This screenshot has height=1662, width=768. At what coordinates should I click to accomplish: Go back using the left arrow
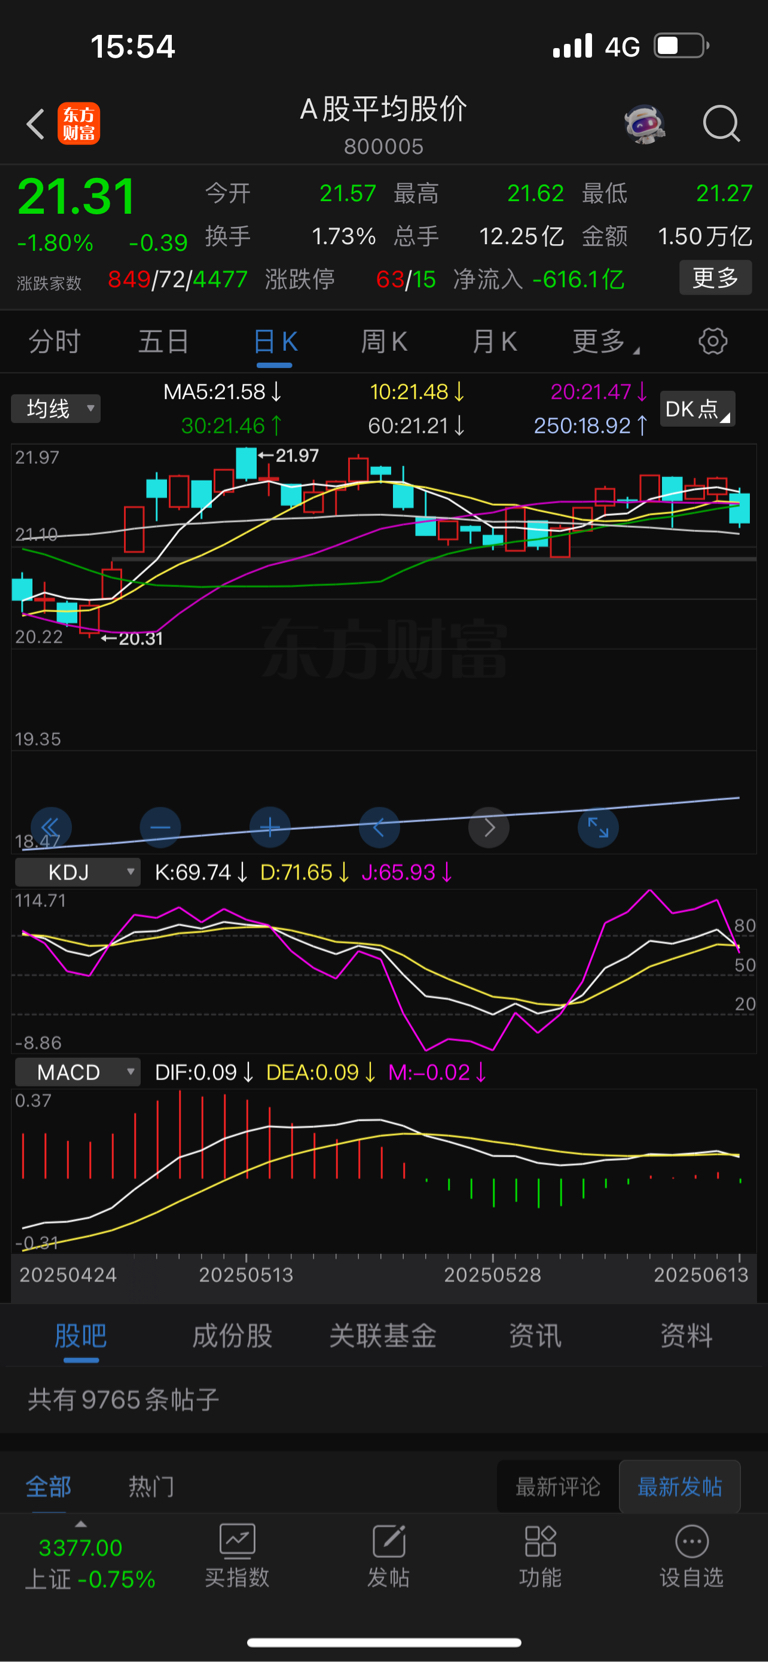[x=36, y=124]
